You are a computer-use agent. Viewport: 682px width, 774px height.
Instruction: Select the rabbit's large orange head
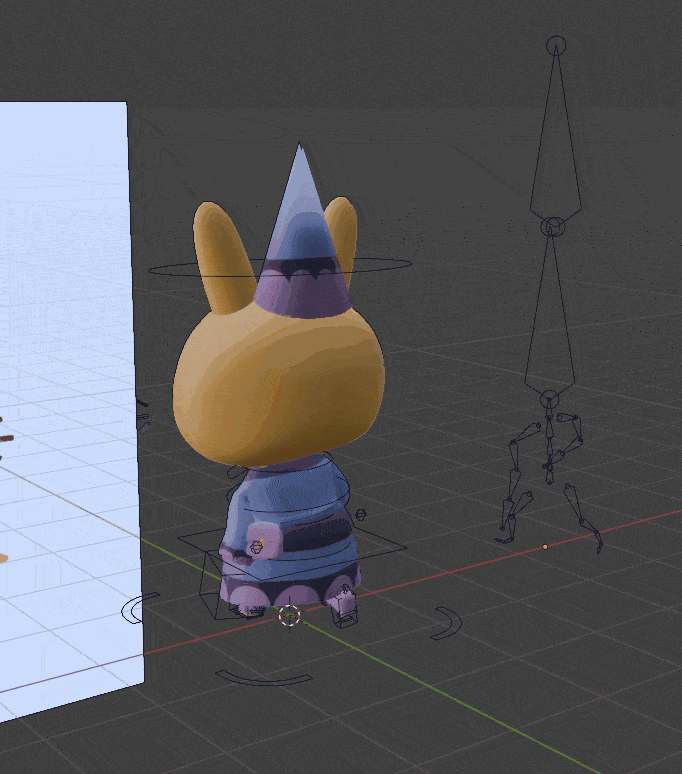279,385
